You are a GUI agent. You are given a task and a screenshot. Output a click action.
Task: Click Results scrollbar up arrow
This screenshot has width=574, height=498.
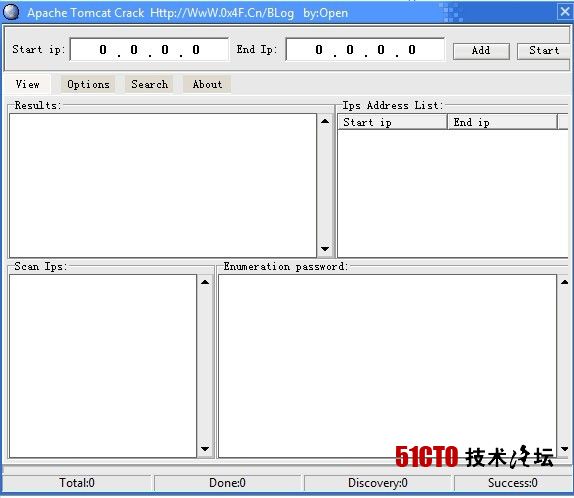325,121
